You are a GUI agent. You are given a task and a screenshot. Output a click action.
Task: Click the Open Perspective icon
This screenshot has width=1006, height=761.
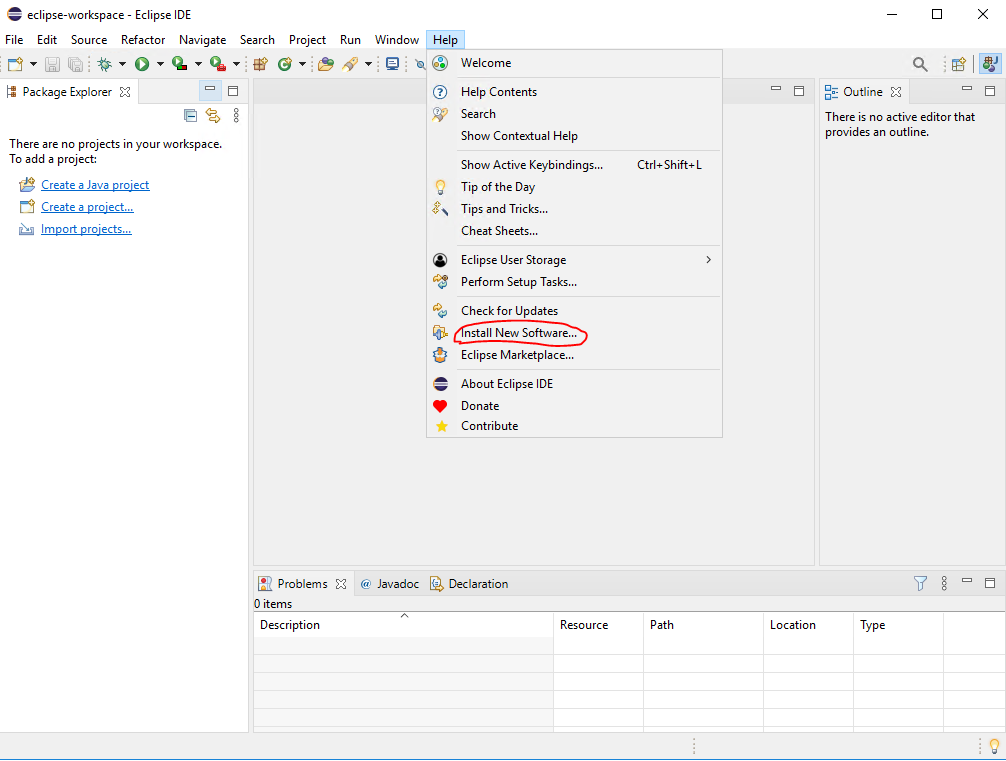959,64
